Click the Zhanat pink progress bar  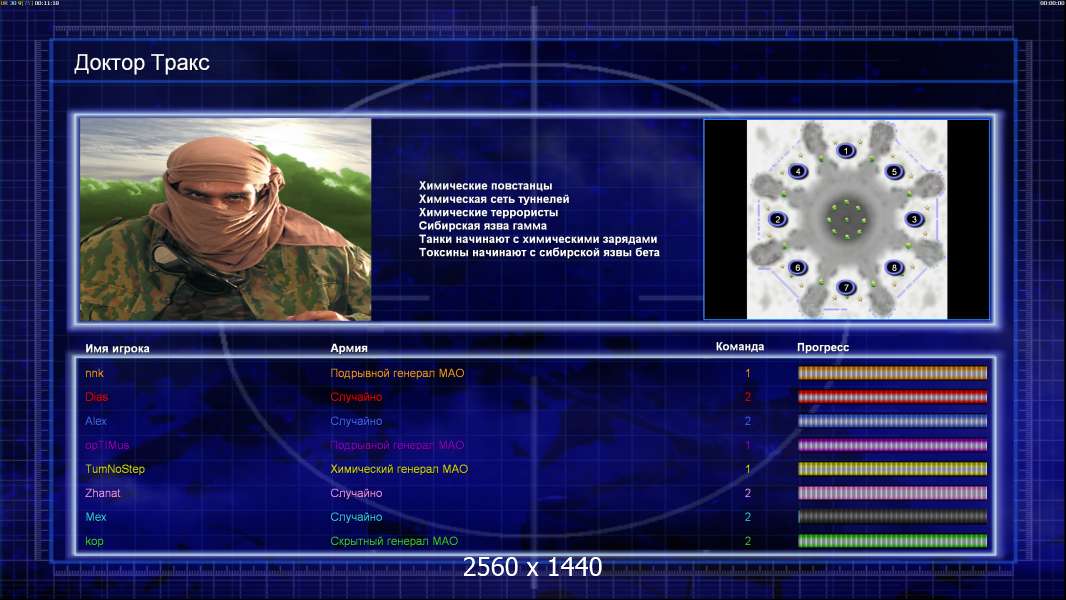click(x=892, y=493)
